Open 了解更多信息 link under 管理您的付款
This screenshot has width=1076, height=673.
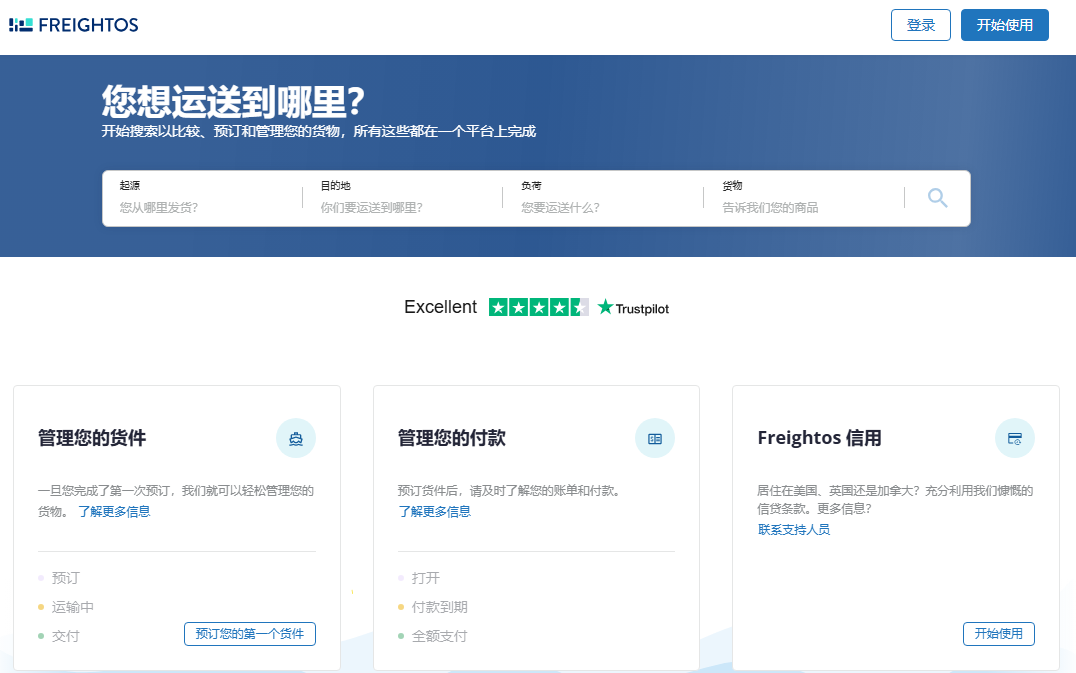click(434, 512)
